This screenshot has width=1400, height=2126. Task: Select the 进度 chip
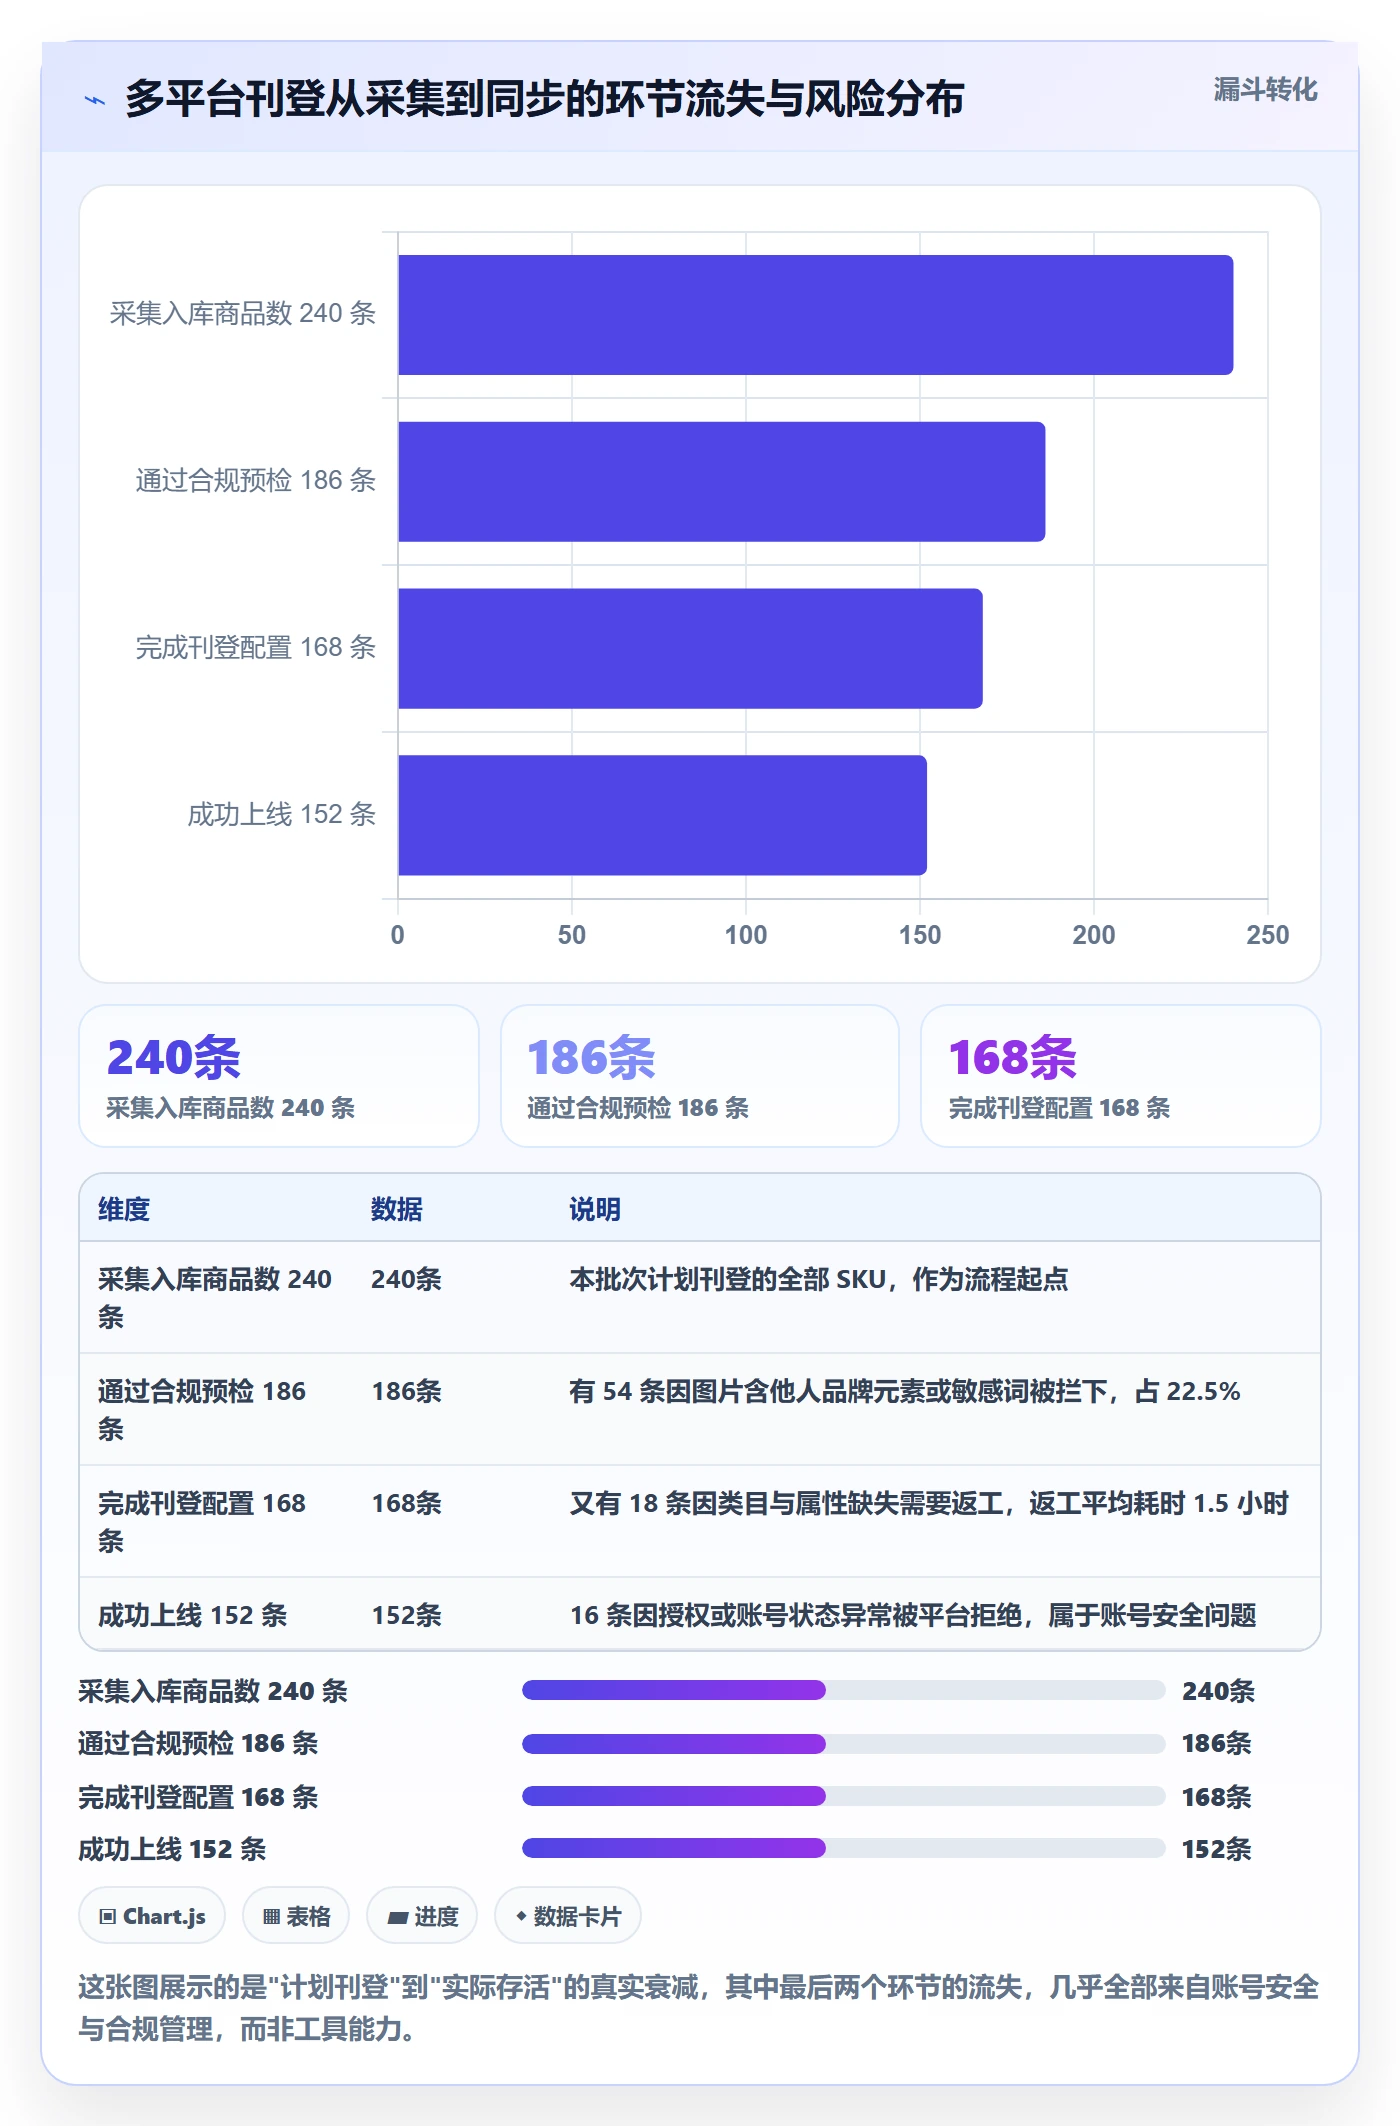(422, 1916)
